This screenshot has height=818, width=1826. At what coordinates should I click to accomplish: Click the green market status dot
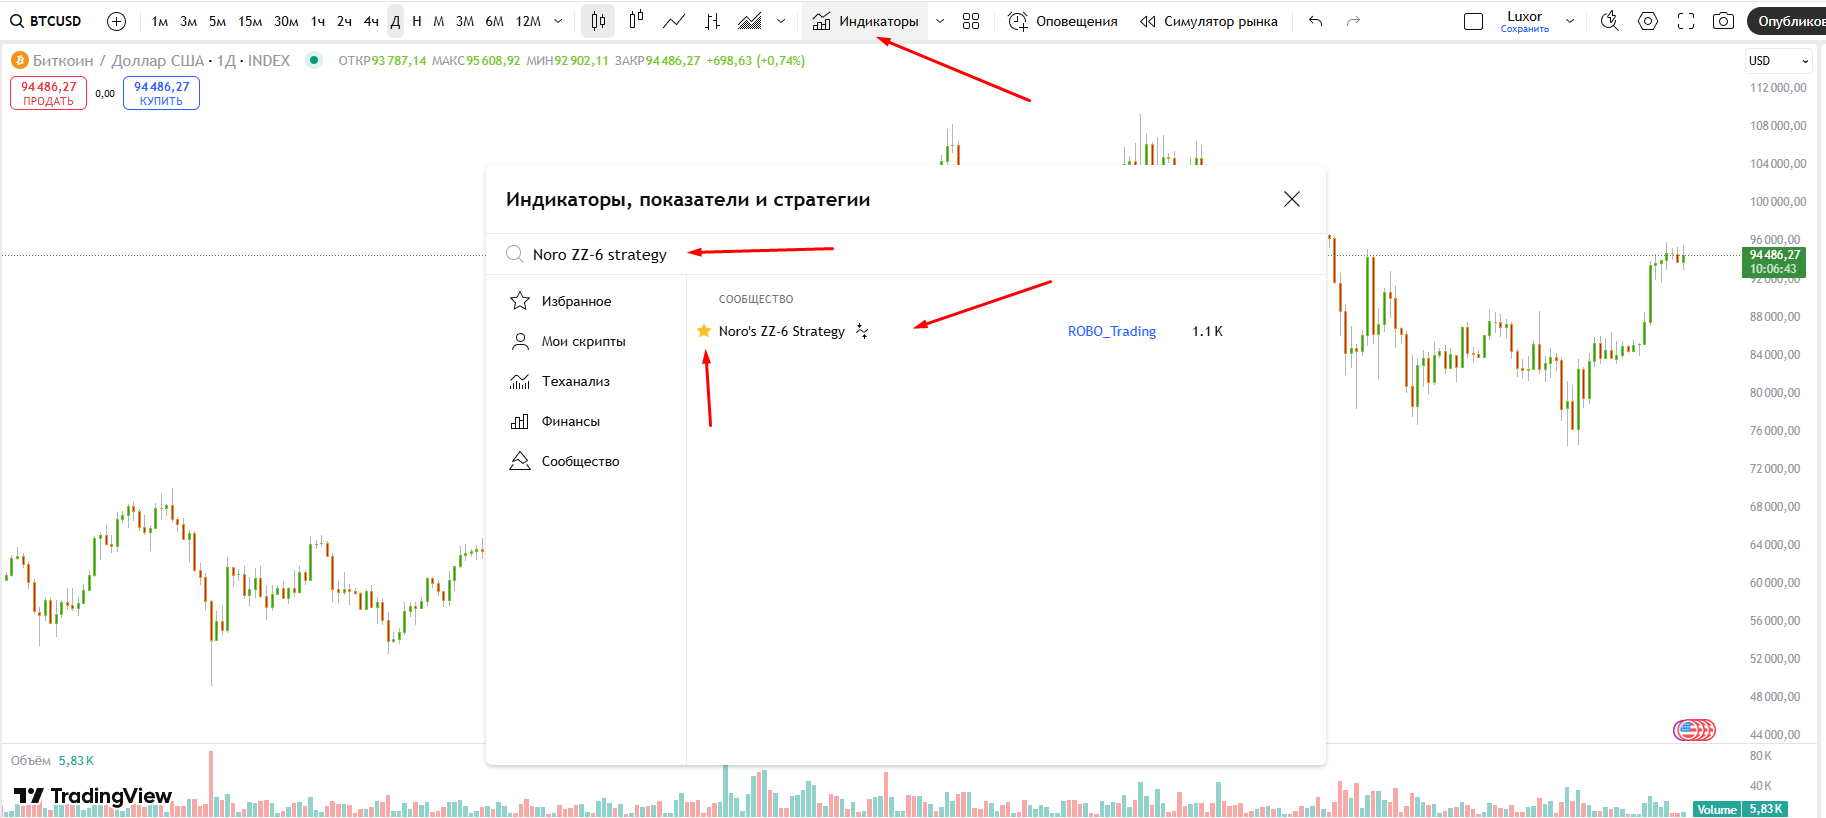314,60
